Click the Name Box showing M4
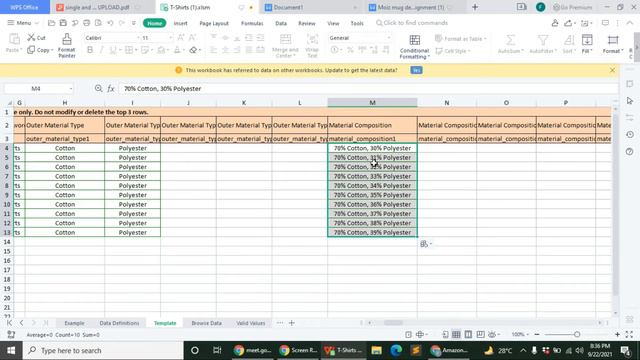640x360 pixels. [x=39, y=89]
